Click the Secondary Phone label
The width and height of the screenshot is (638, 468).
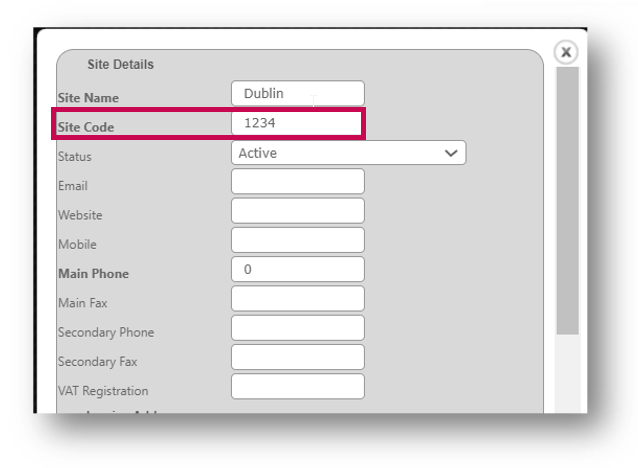pos(106,332)
